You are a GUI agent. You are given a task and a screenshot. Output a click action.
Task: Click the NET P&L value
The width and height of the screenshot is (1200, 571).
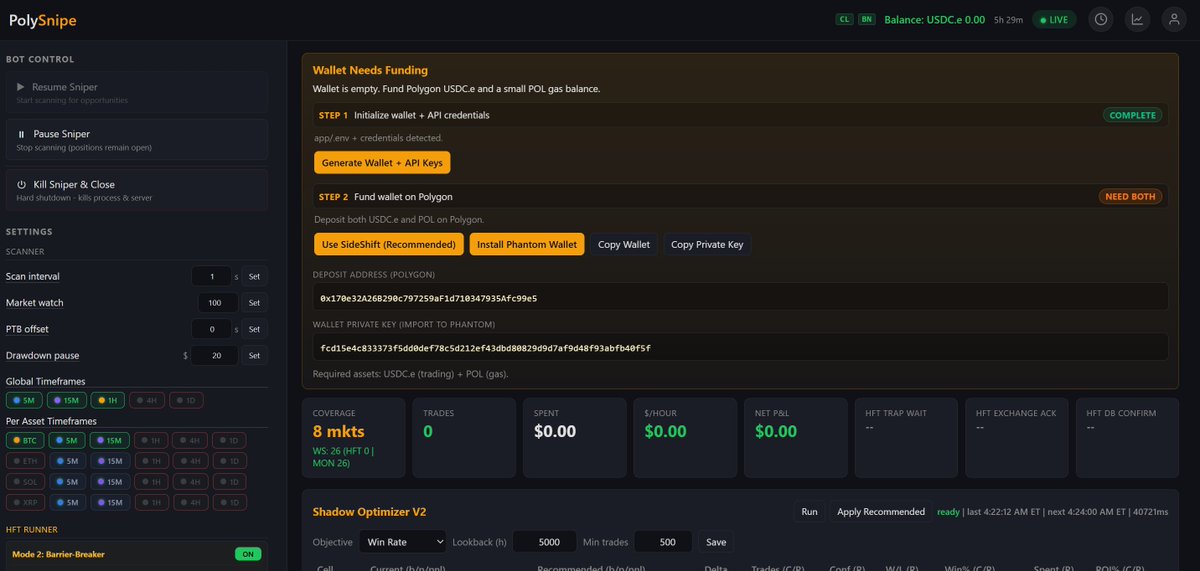tap(776, 432)
